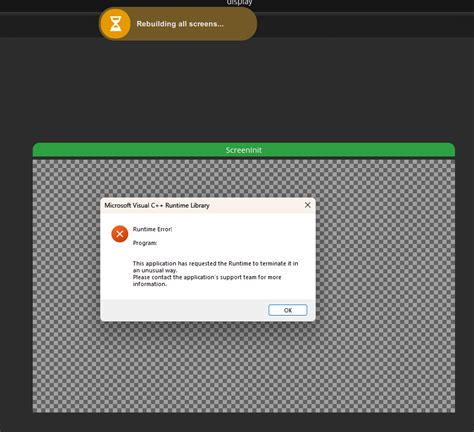This screenshot has height=432, width=474.
Task: Click OK in the Runtime Library dialog
Action: pyautogui.click(x=288, y=310)
